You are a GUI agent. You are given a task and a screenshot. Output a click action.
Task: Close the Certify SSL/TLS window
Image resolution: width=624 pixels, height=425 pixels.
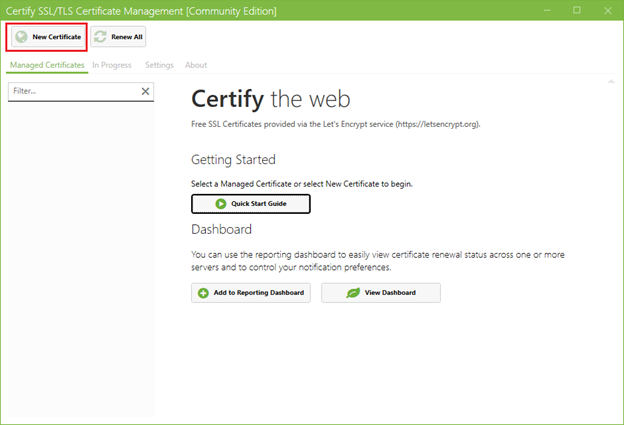[608, 11]
